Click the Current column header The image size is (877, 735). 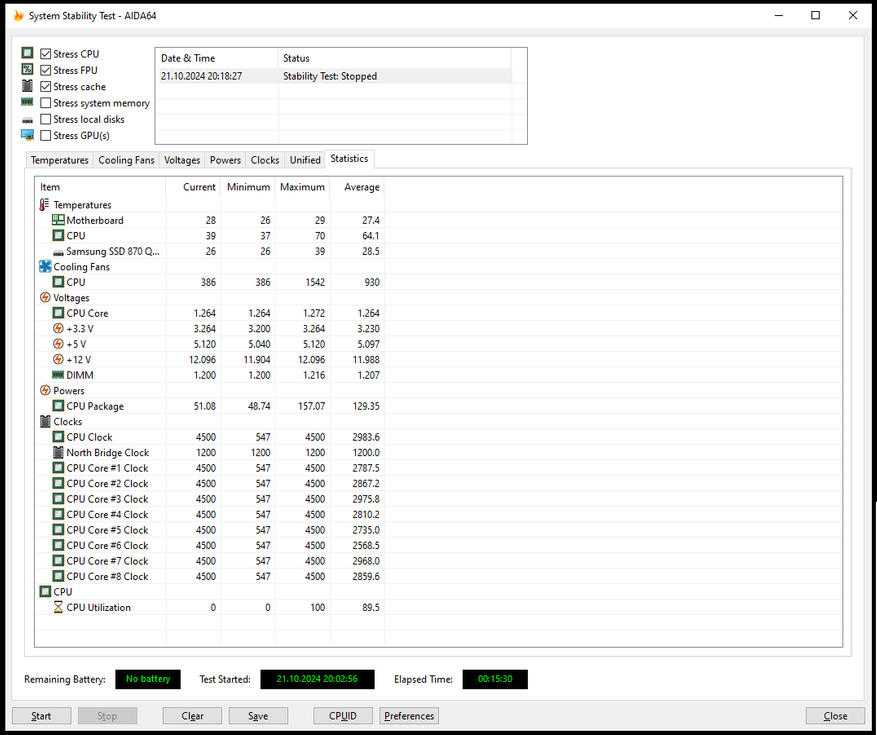(x=194, y=187)
